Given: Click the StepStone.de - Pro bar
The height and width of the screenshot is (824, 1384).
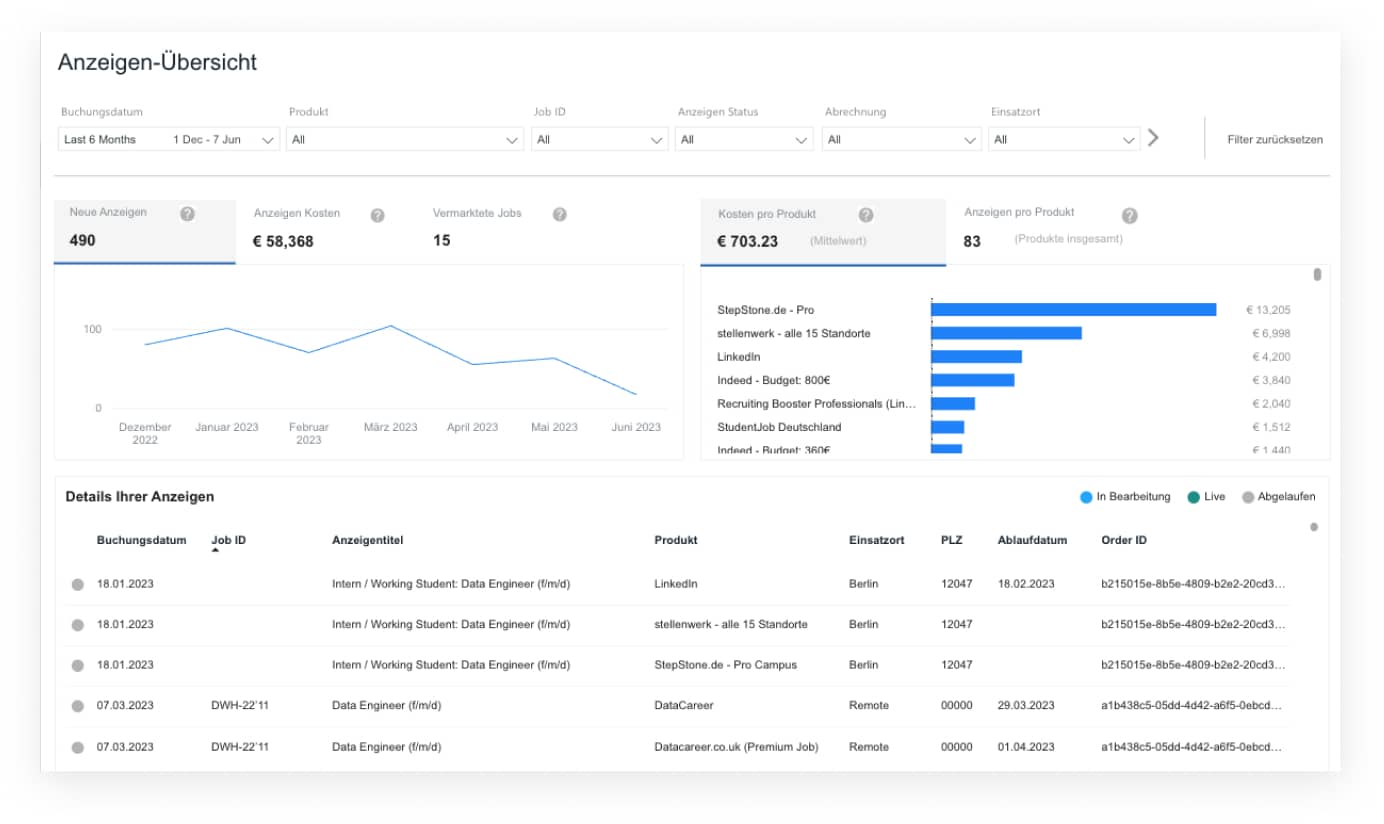Looking at the screenshot, I should [1073, 310].
